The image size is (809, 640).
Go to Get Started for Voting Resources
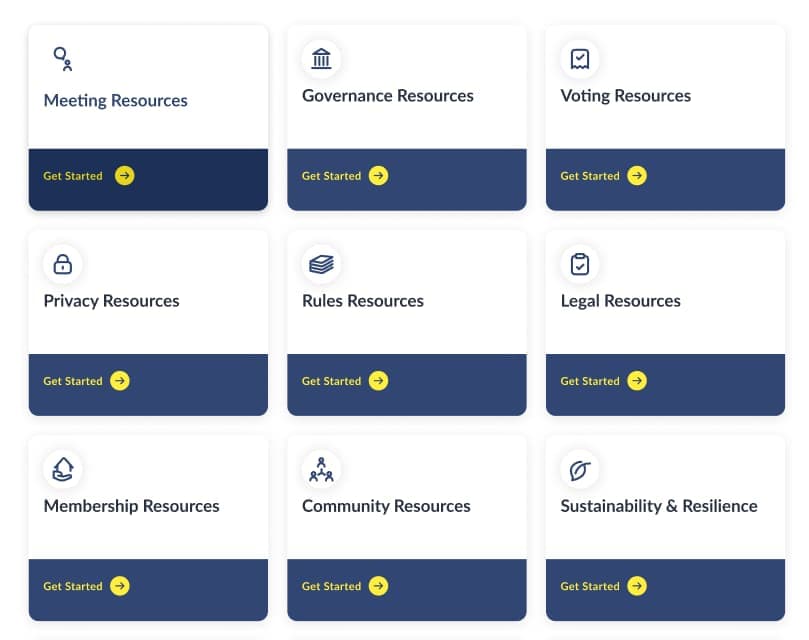pyautogui.click(x=603, y=176)
